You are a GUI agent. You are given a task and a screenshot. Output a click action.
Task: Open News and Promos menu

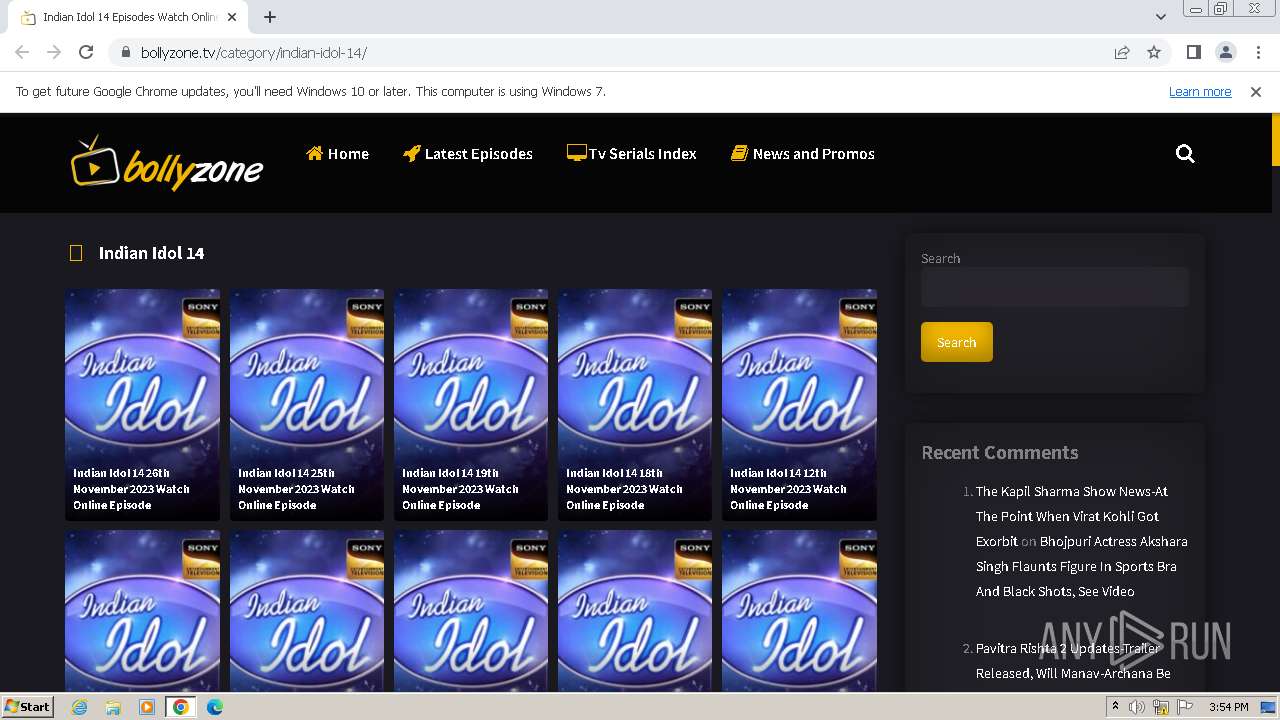[803, 154]
